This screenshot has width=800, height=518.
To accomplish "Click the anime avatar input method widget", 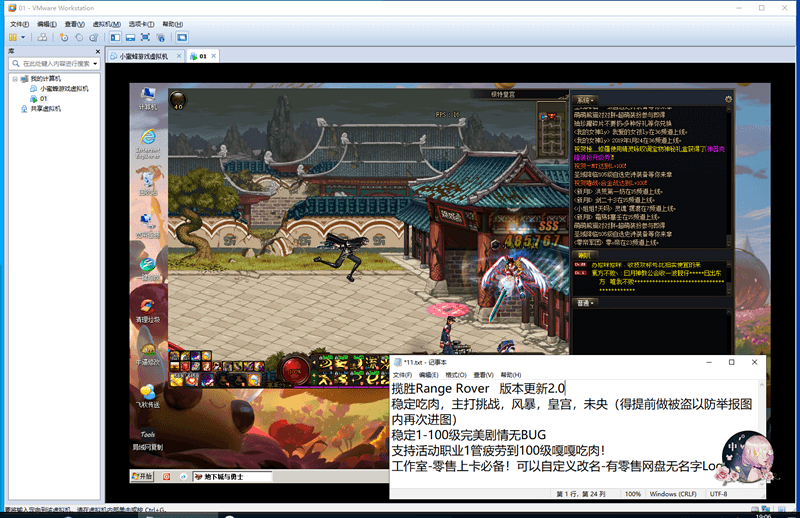I will (748, 457).
